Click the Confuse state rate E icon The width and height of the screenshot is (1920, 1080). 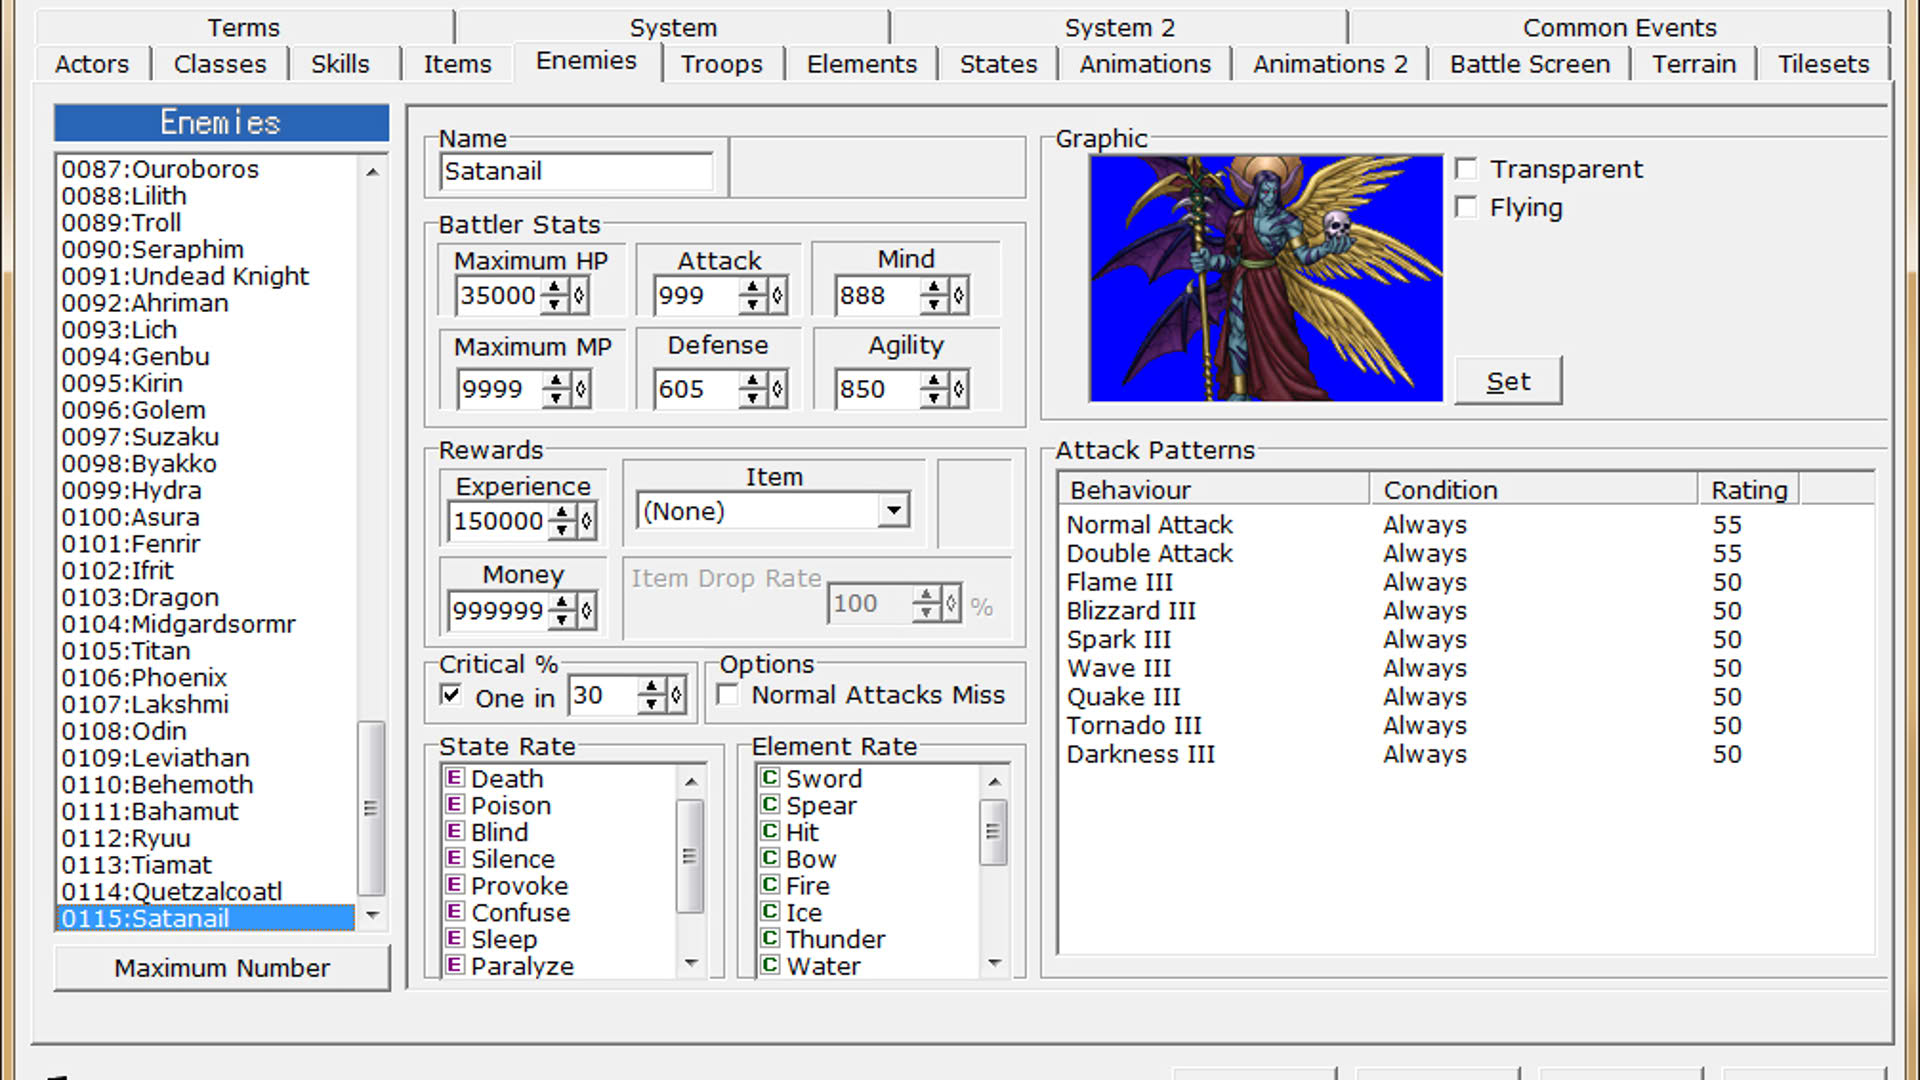(454, 912)
